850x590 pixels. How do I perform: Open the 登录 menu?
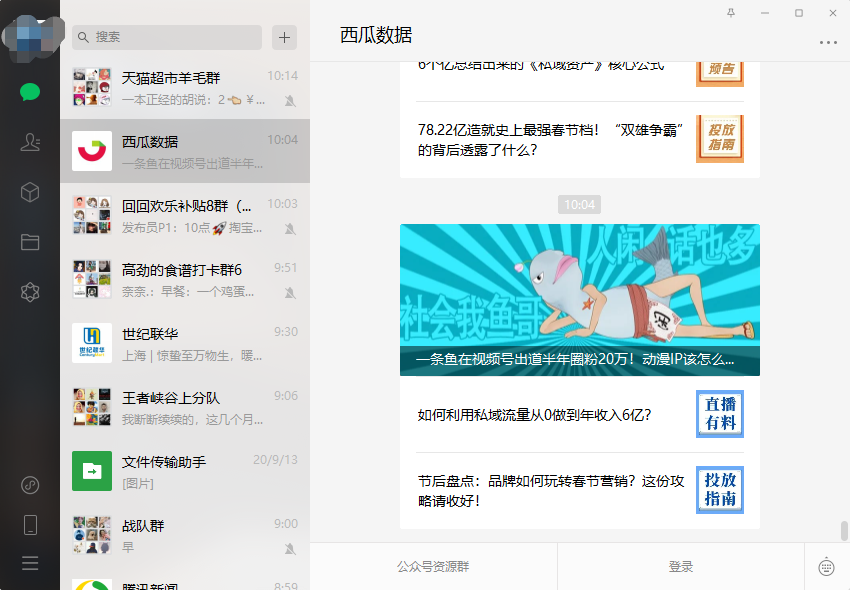(681, 567)
